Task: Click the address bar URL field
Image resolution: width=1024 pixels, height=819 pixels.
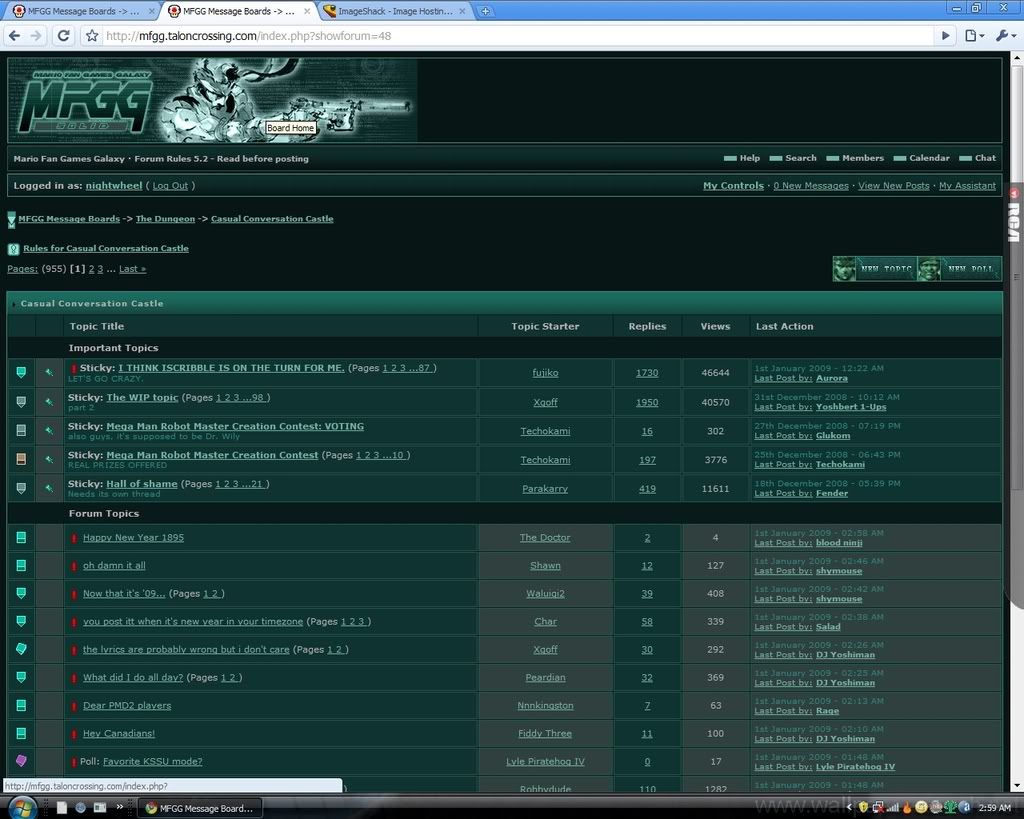Action: pos(500,36)
